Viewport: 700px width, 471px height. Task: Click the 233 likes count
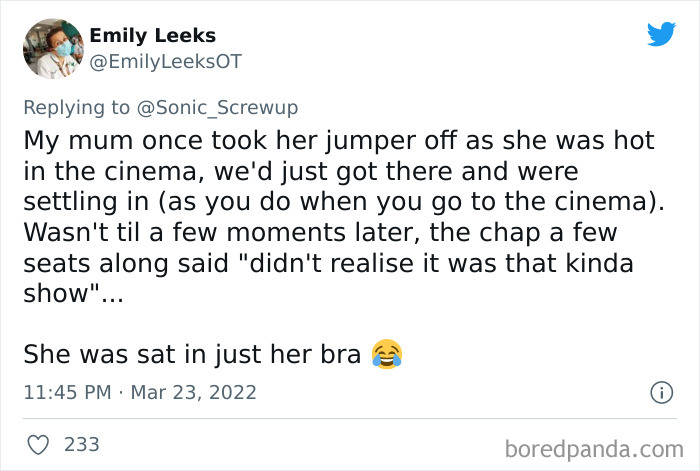coord(81,444)
